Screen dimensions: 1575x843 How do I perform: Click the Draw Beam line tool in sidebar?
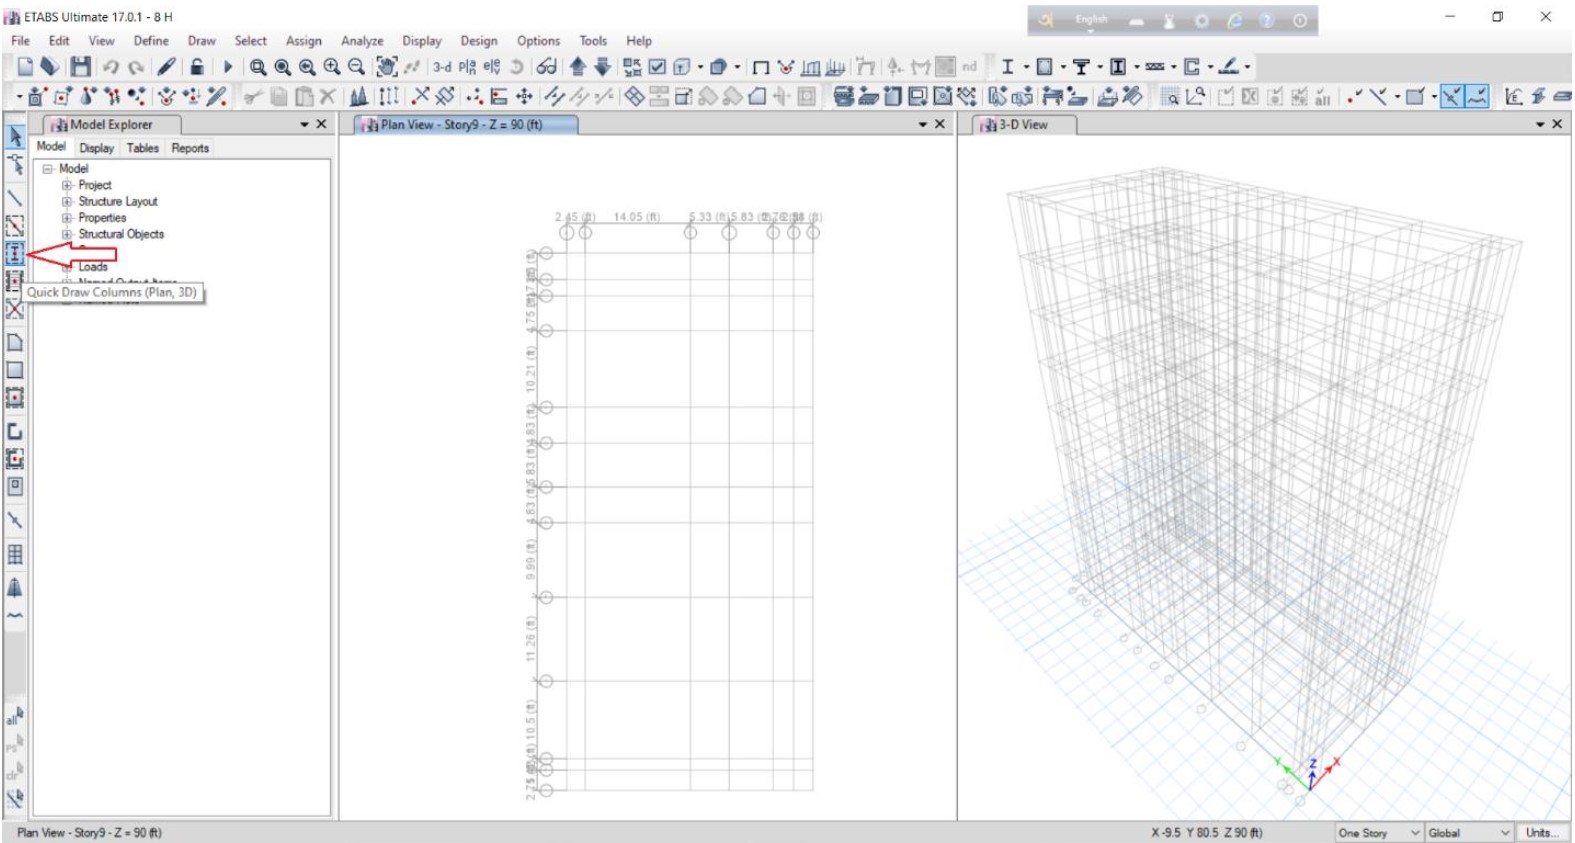click(x=15, y=198)
